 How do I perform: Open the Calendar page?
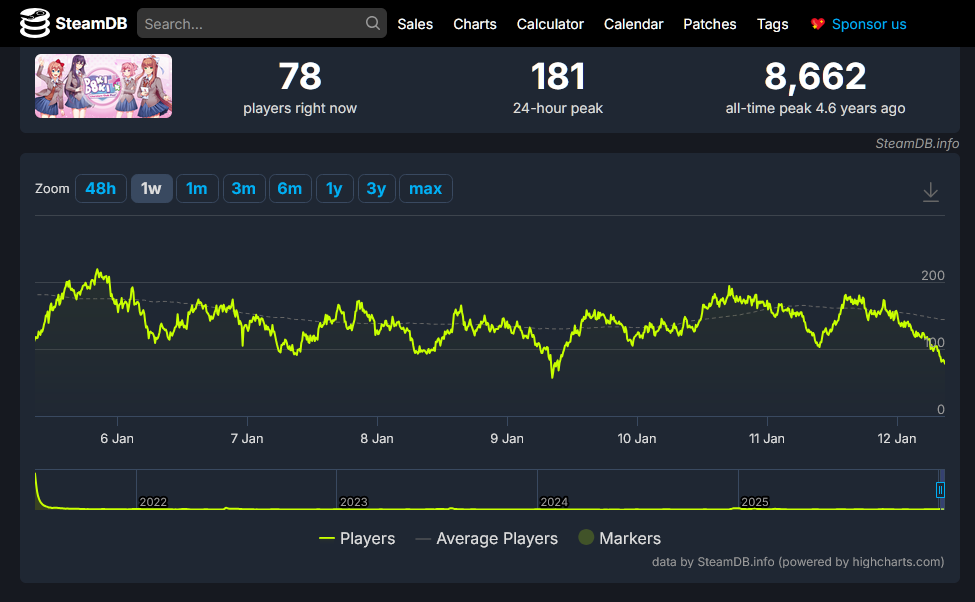coord(633,24)
